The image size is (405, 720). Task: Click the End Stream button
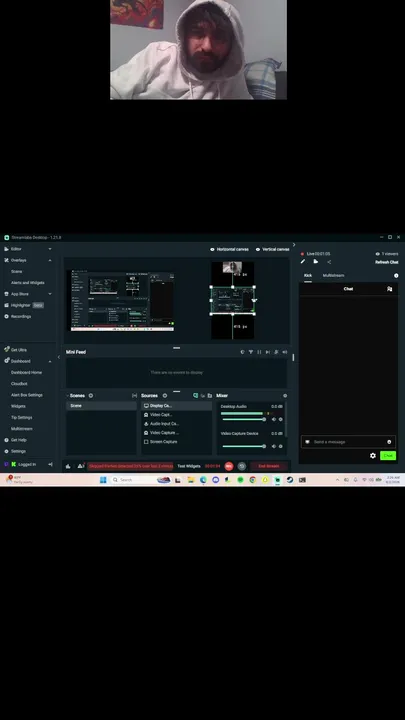coord(269,466)
